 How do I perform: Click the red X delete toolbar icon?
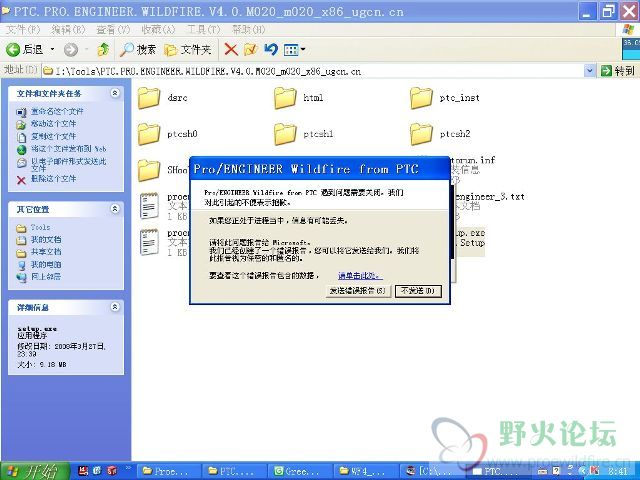click(x=231, y=50)
